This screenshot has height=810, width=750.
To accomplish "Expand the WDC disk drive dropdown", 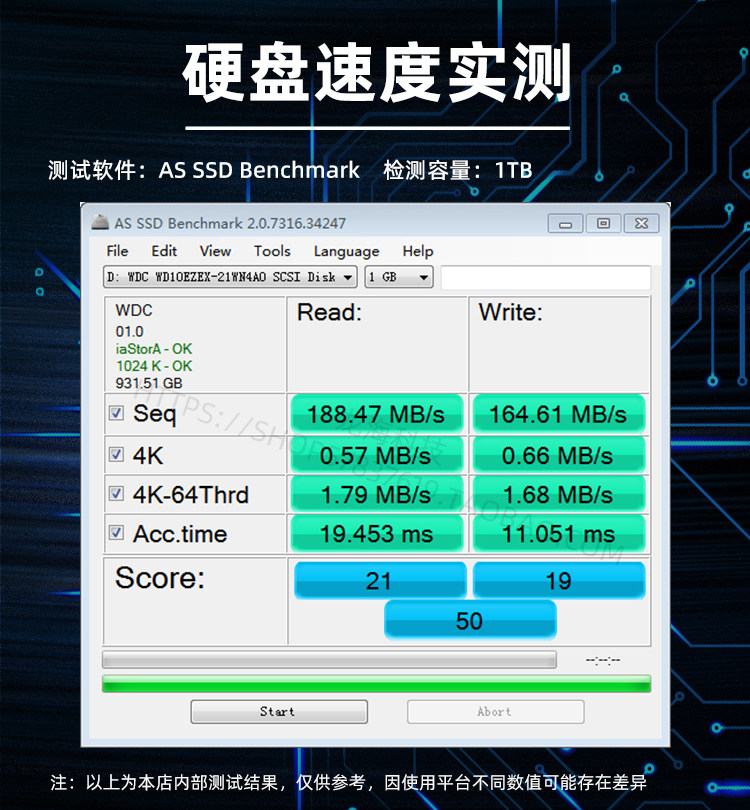I will [230, 277].
